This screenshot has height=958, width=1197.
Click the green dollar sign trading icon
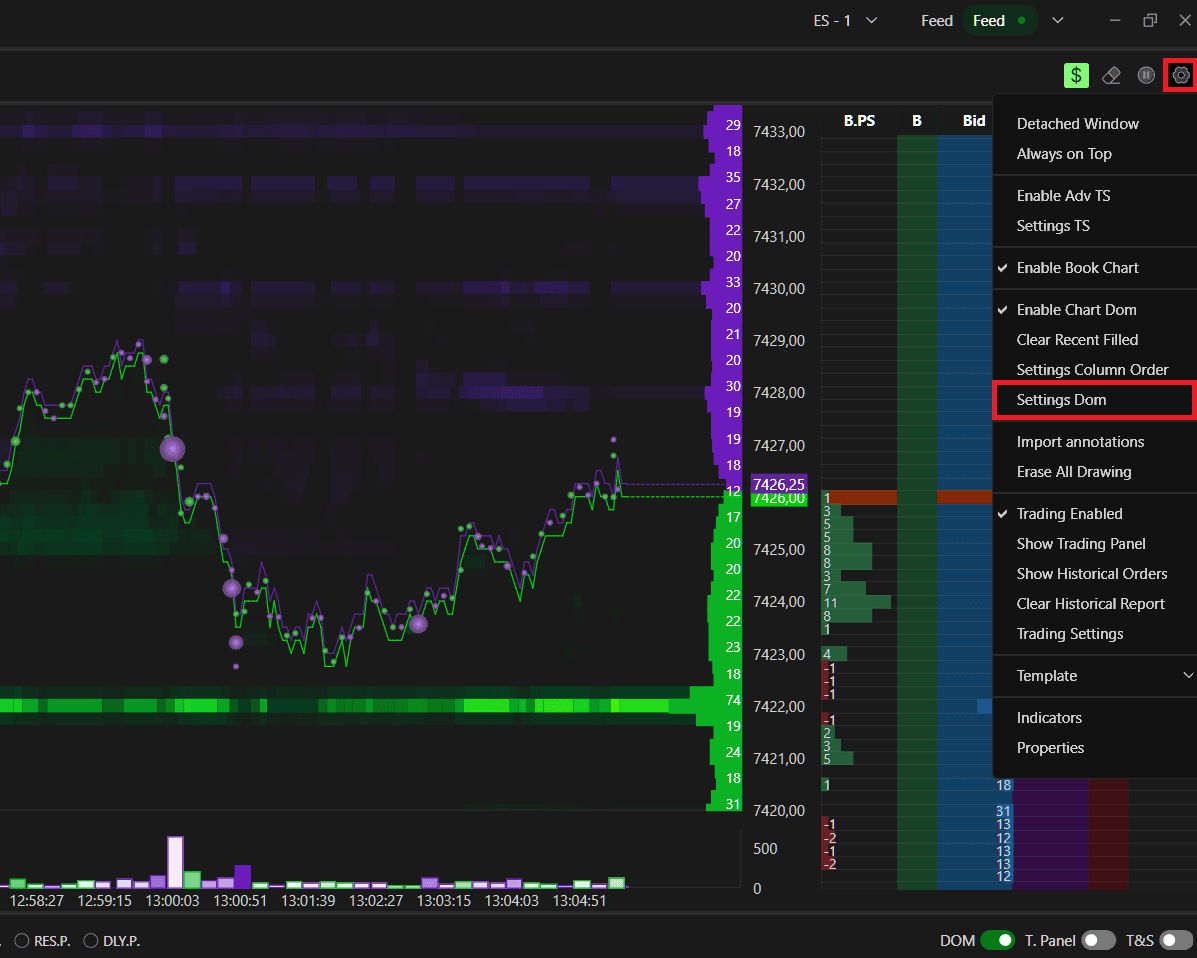click(1076, 75)
